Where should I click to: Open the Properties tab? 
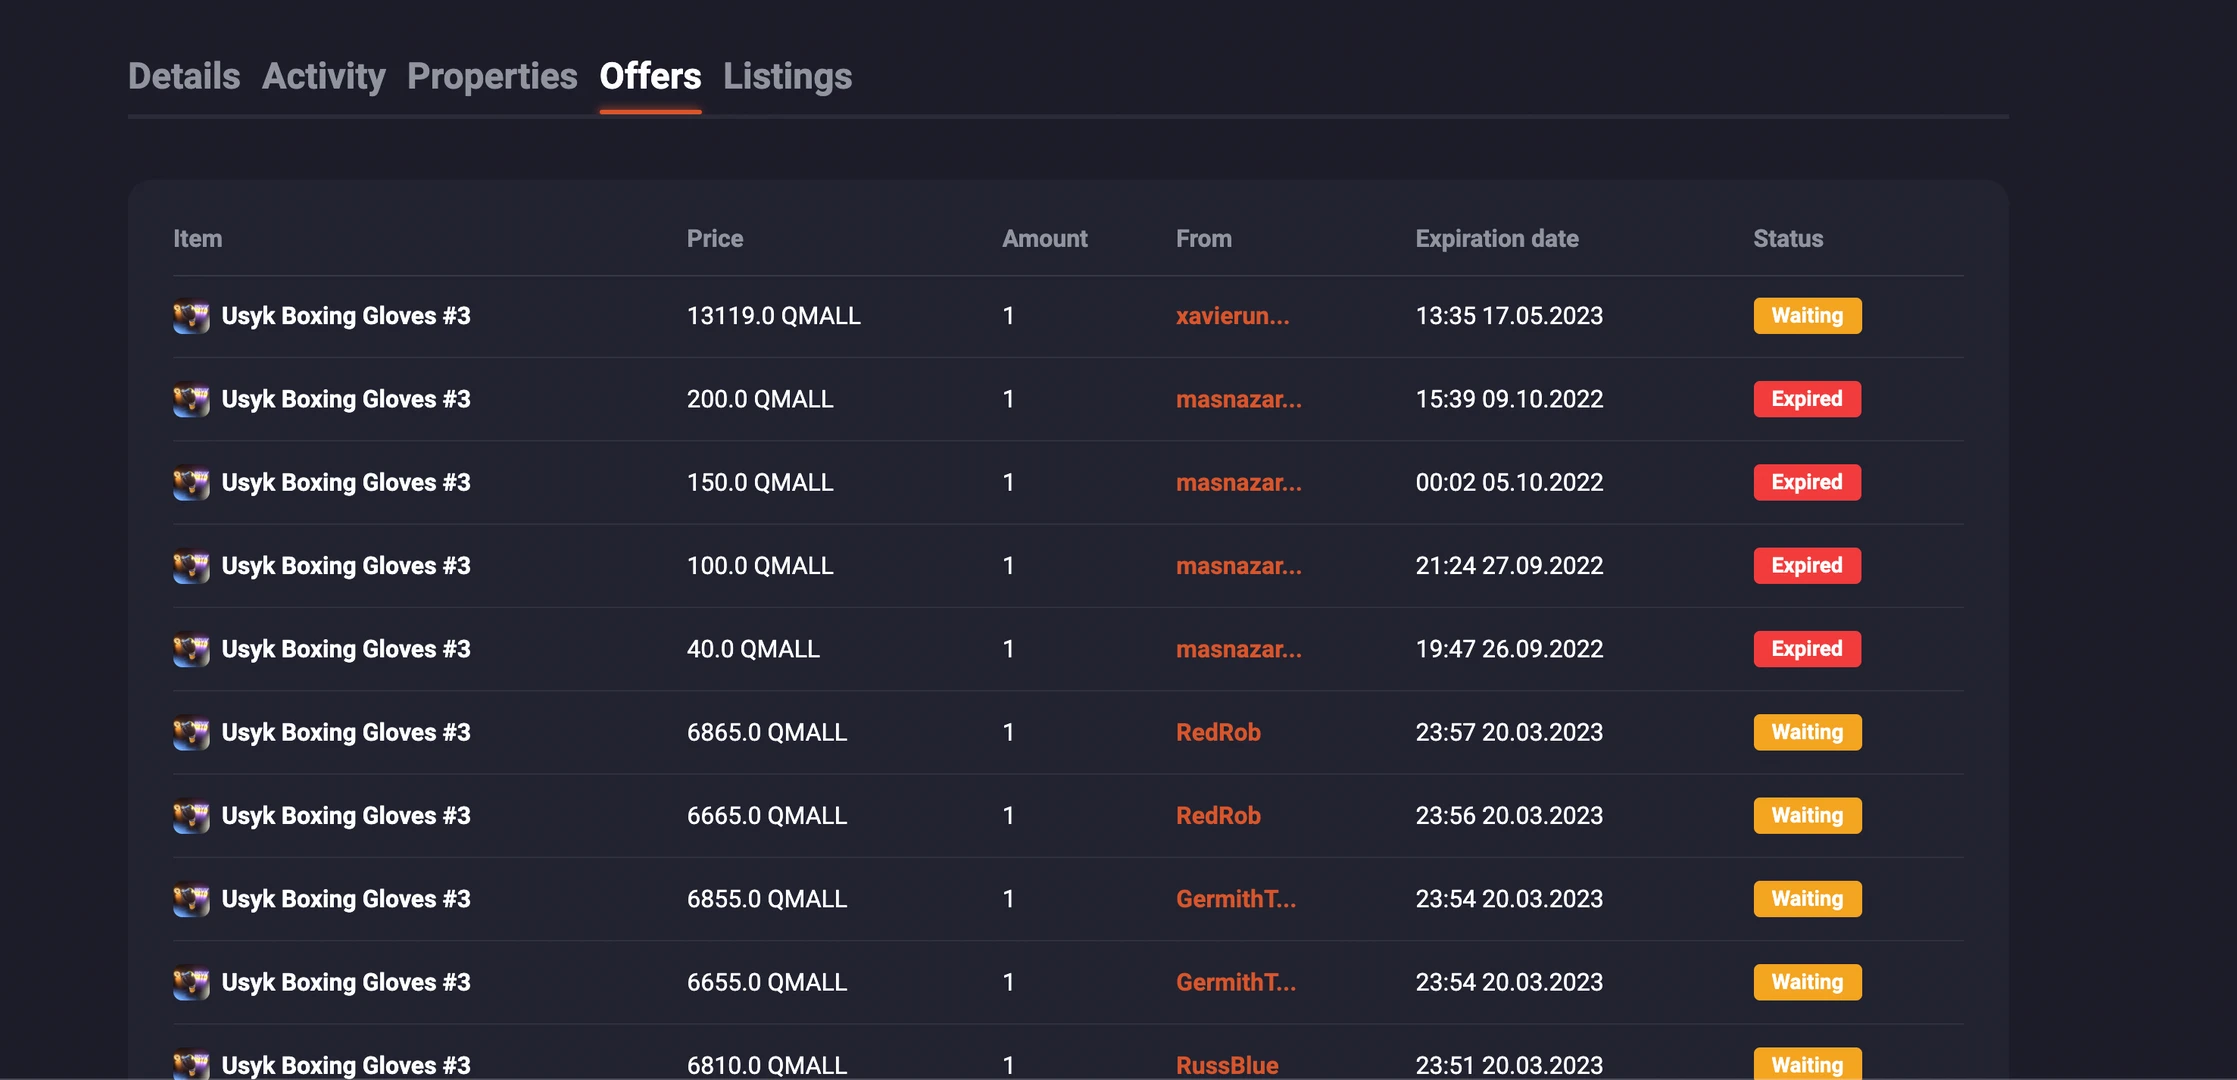[492, 76]
